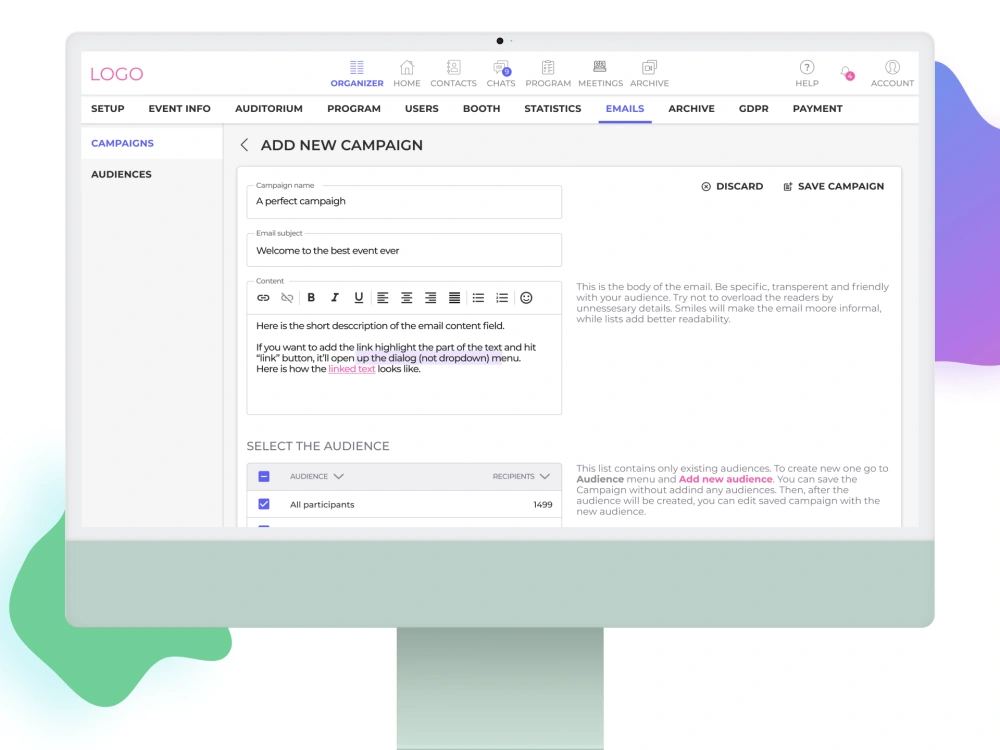Follow the 'linked text' hyperlink
This screenshot has width=1000, height=750.
[351, 369]
